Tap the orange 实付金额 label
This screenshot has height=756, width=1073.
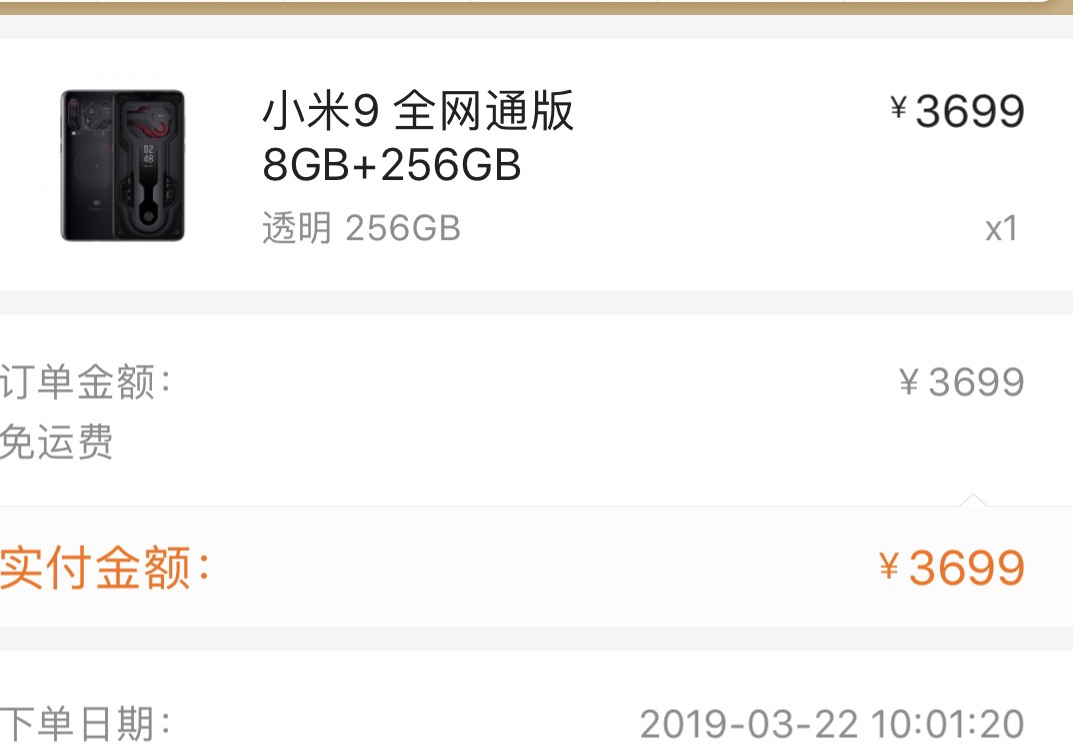coord(105,567)
